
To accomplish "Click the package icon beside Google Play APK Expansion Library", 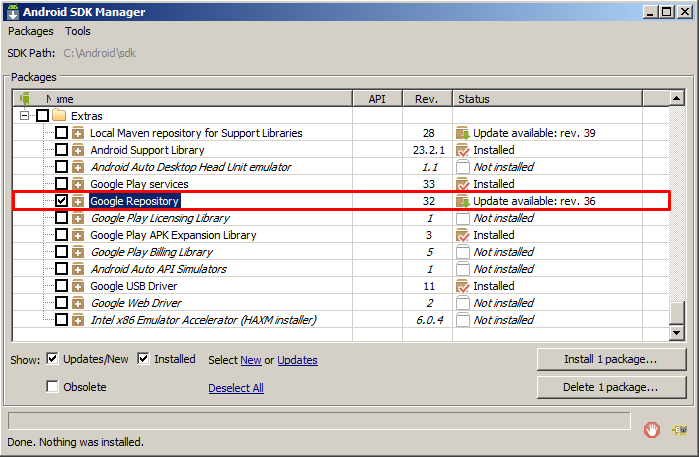I will (78, 235).
